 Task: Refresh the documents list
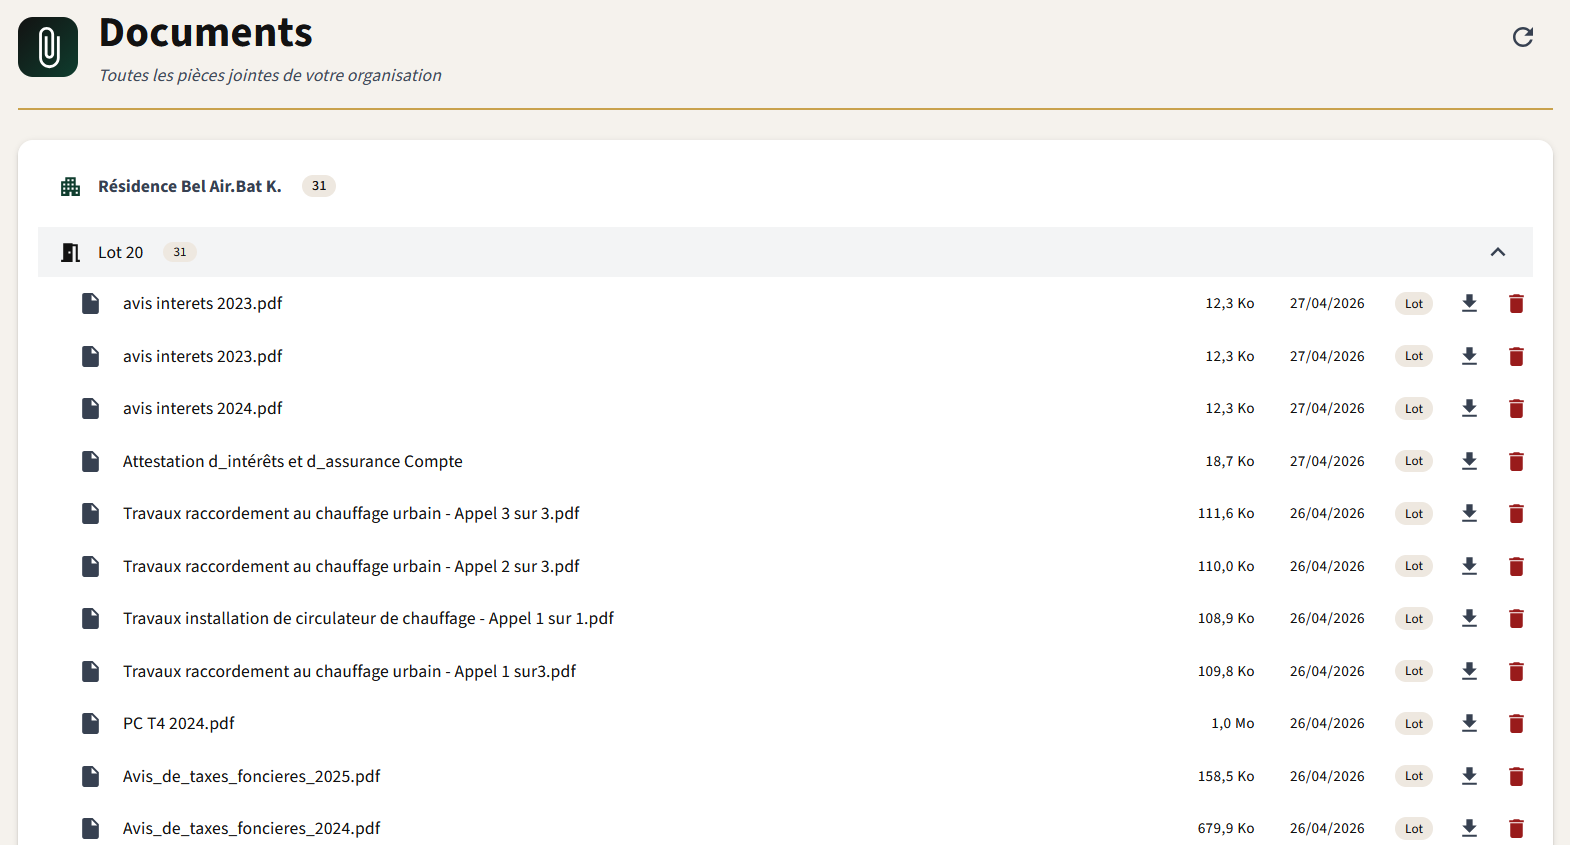click(x=1523, y=37)
